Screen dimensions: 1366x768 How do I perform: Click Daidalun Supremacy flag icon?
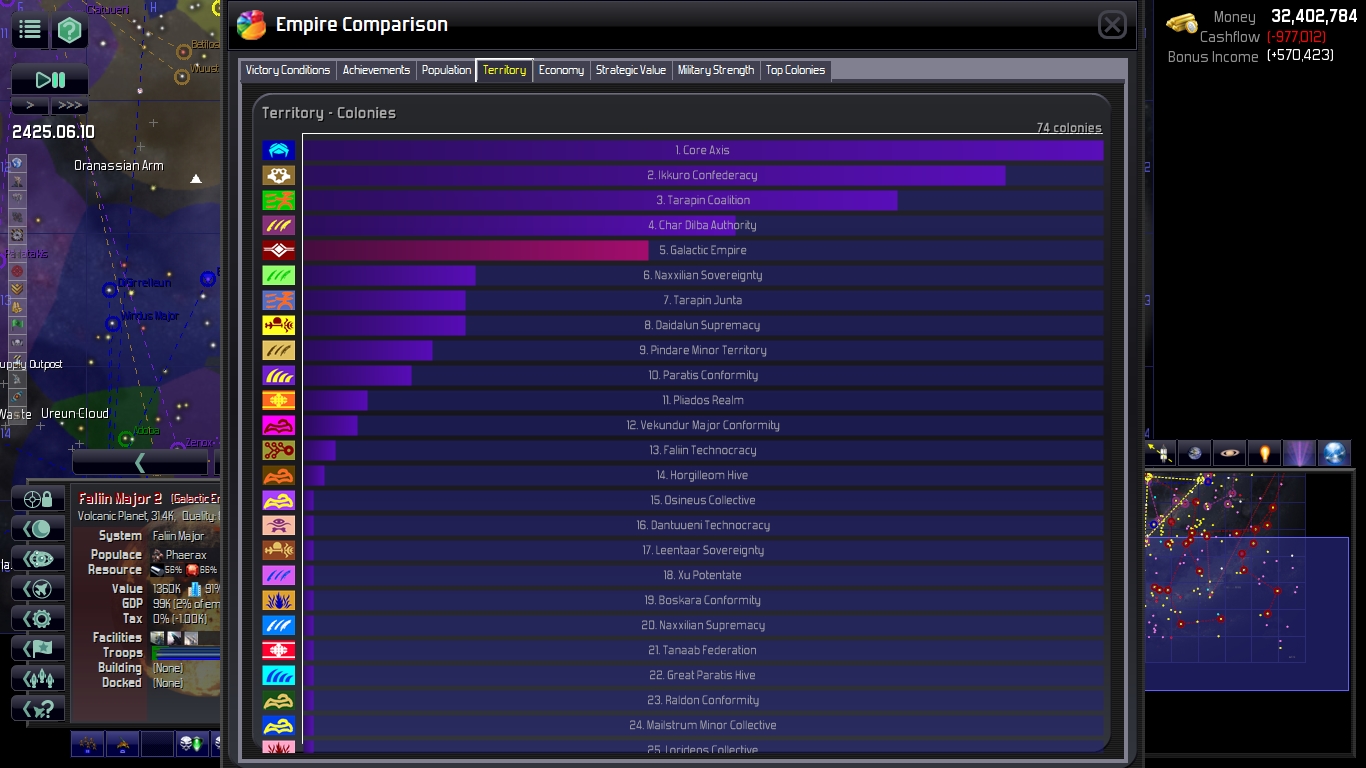(x=279, y=325)
